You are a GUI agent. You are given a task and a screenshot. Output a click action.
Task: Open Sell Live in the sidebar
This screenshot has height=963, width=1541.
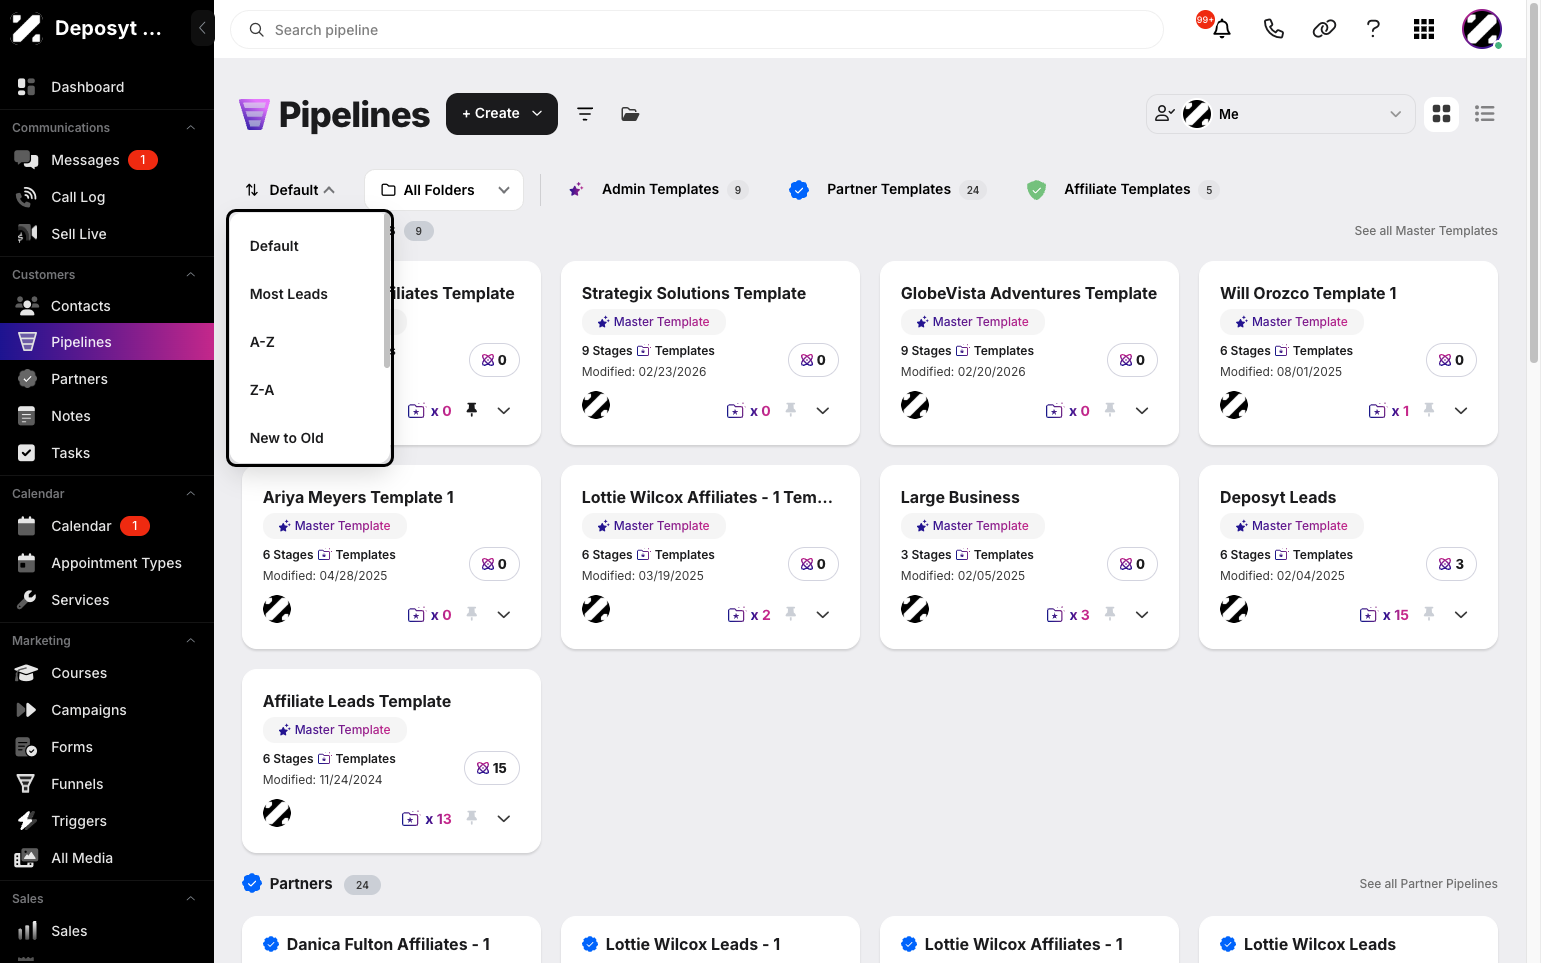coord(107,234)
